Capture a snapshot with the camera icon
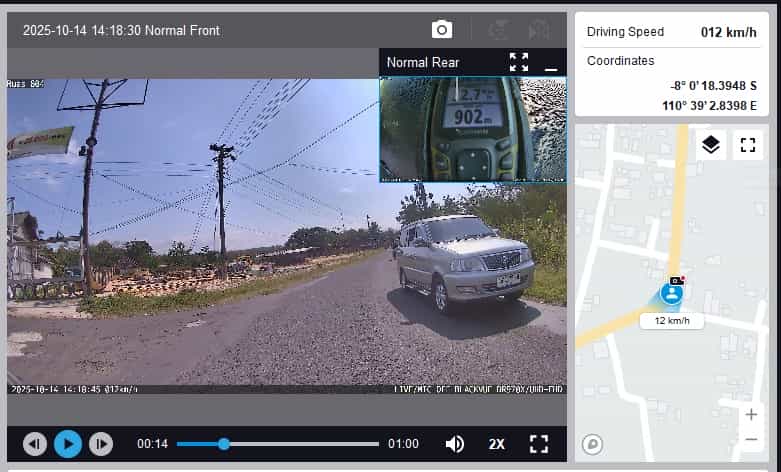 [x=441, y=30]
